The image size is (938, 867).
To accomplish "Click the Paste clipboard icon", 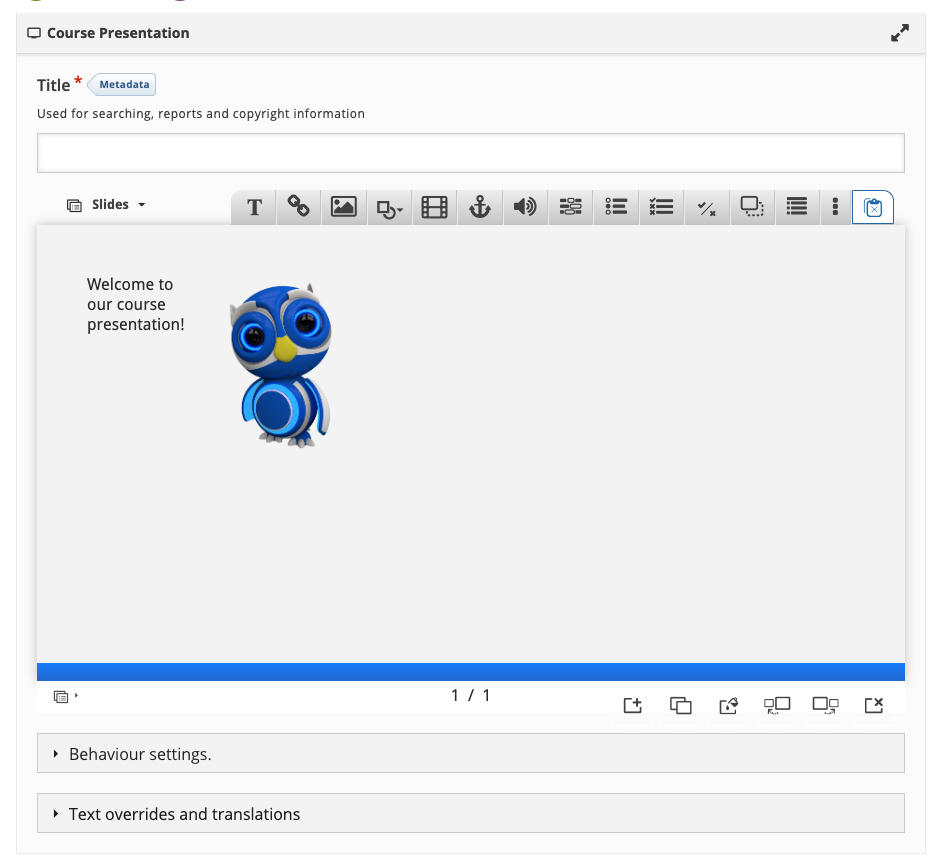I will [873, 208].
